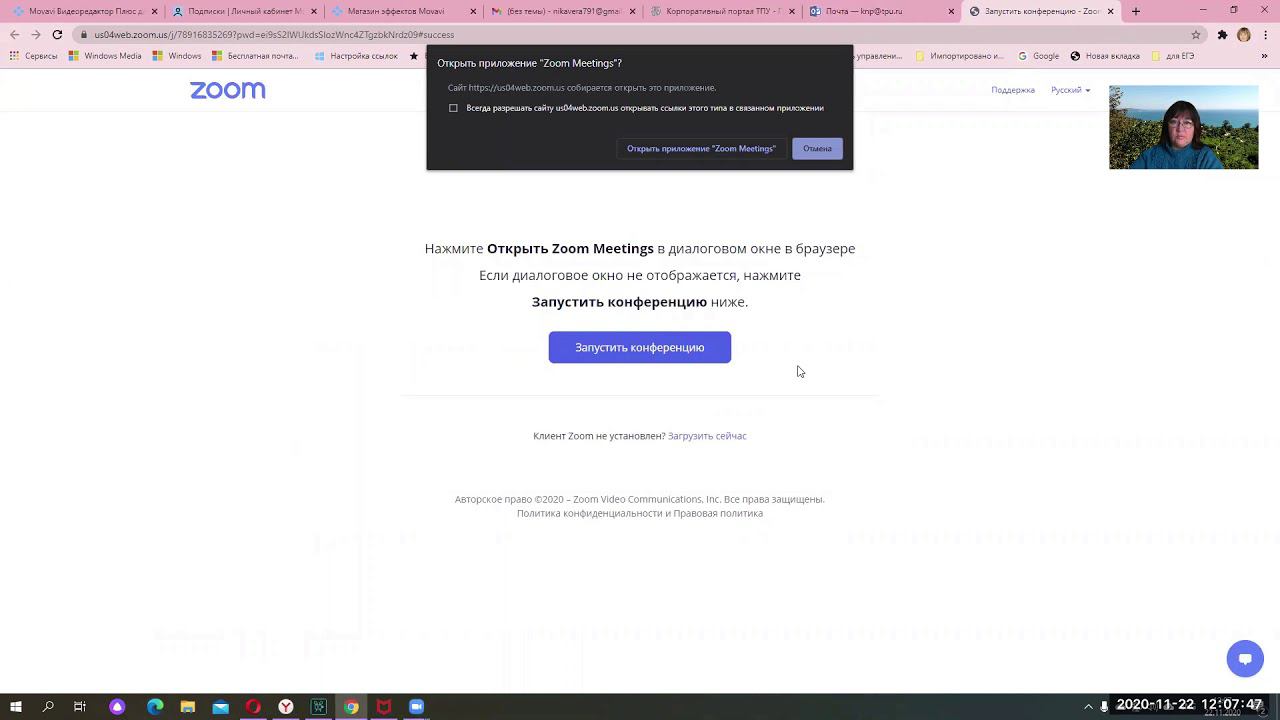Open Opera browser from taskbar
The image size is (1280, 720).
(253, 707)
